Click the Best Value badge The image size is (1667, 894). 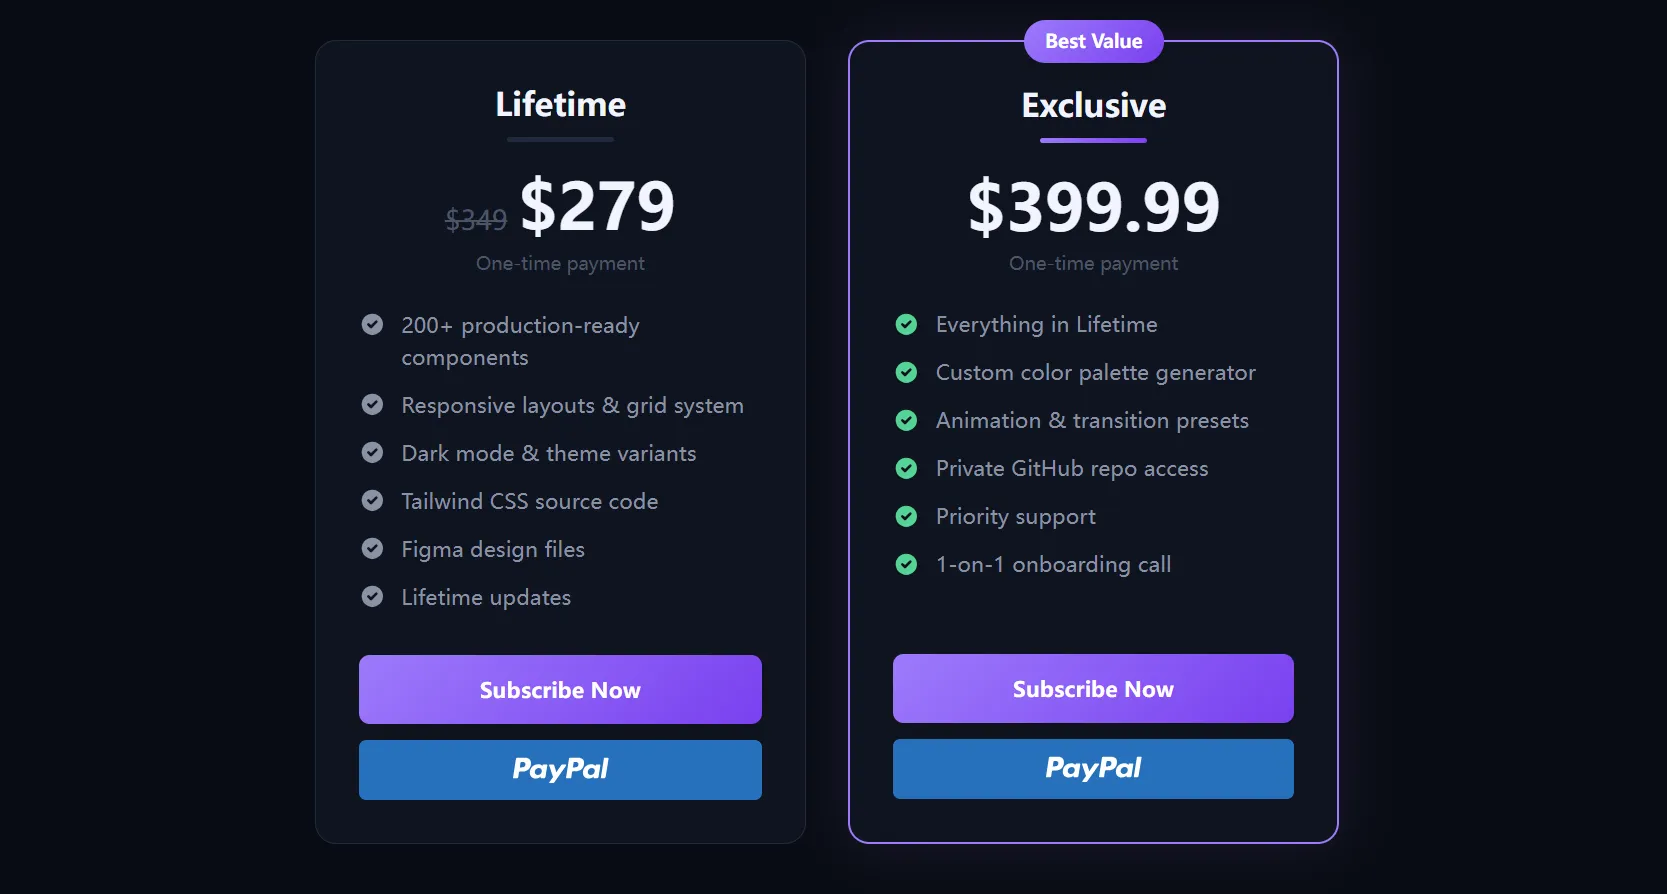(1093, 41)
